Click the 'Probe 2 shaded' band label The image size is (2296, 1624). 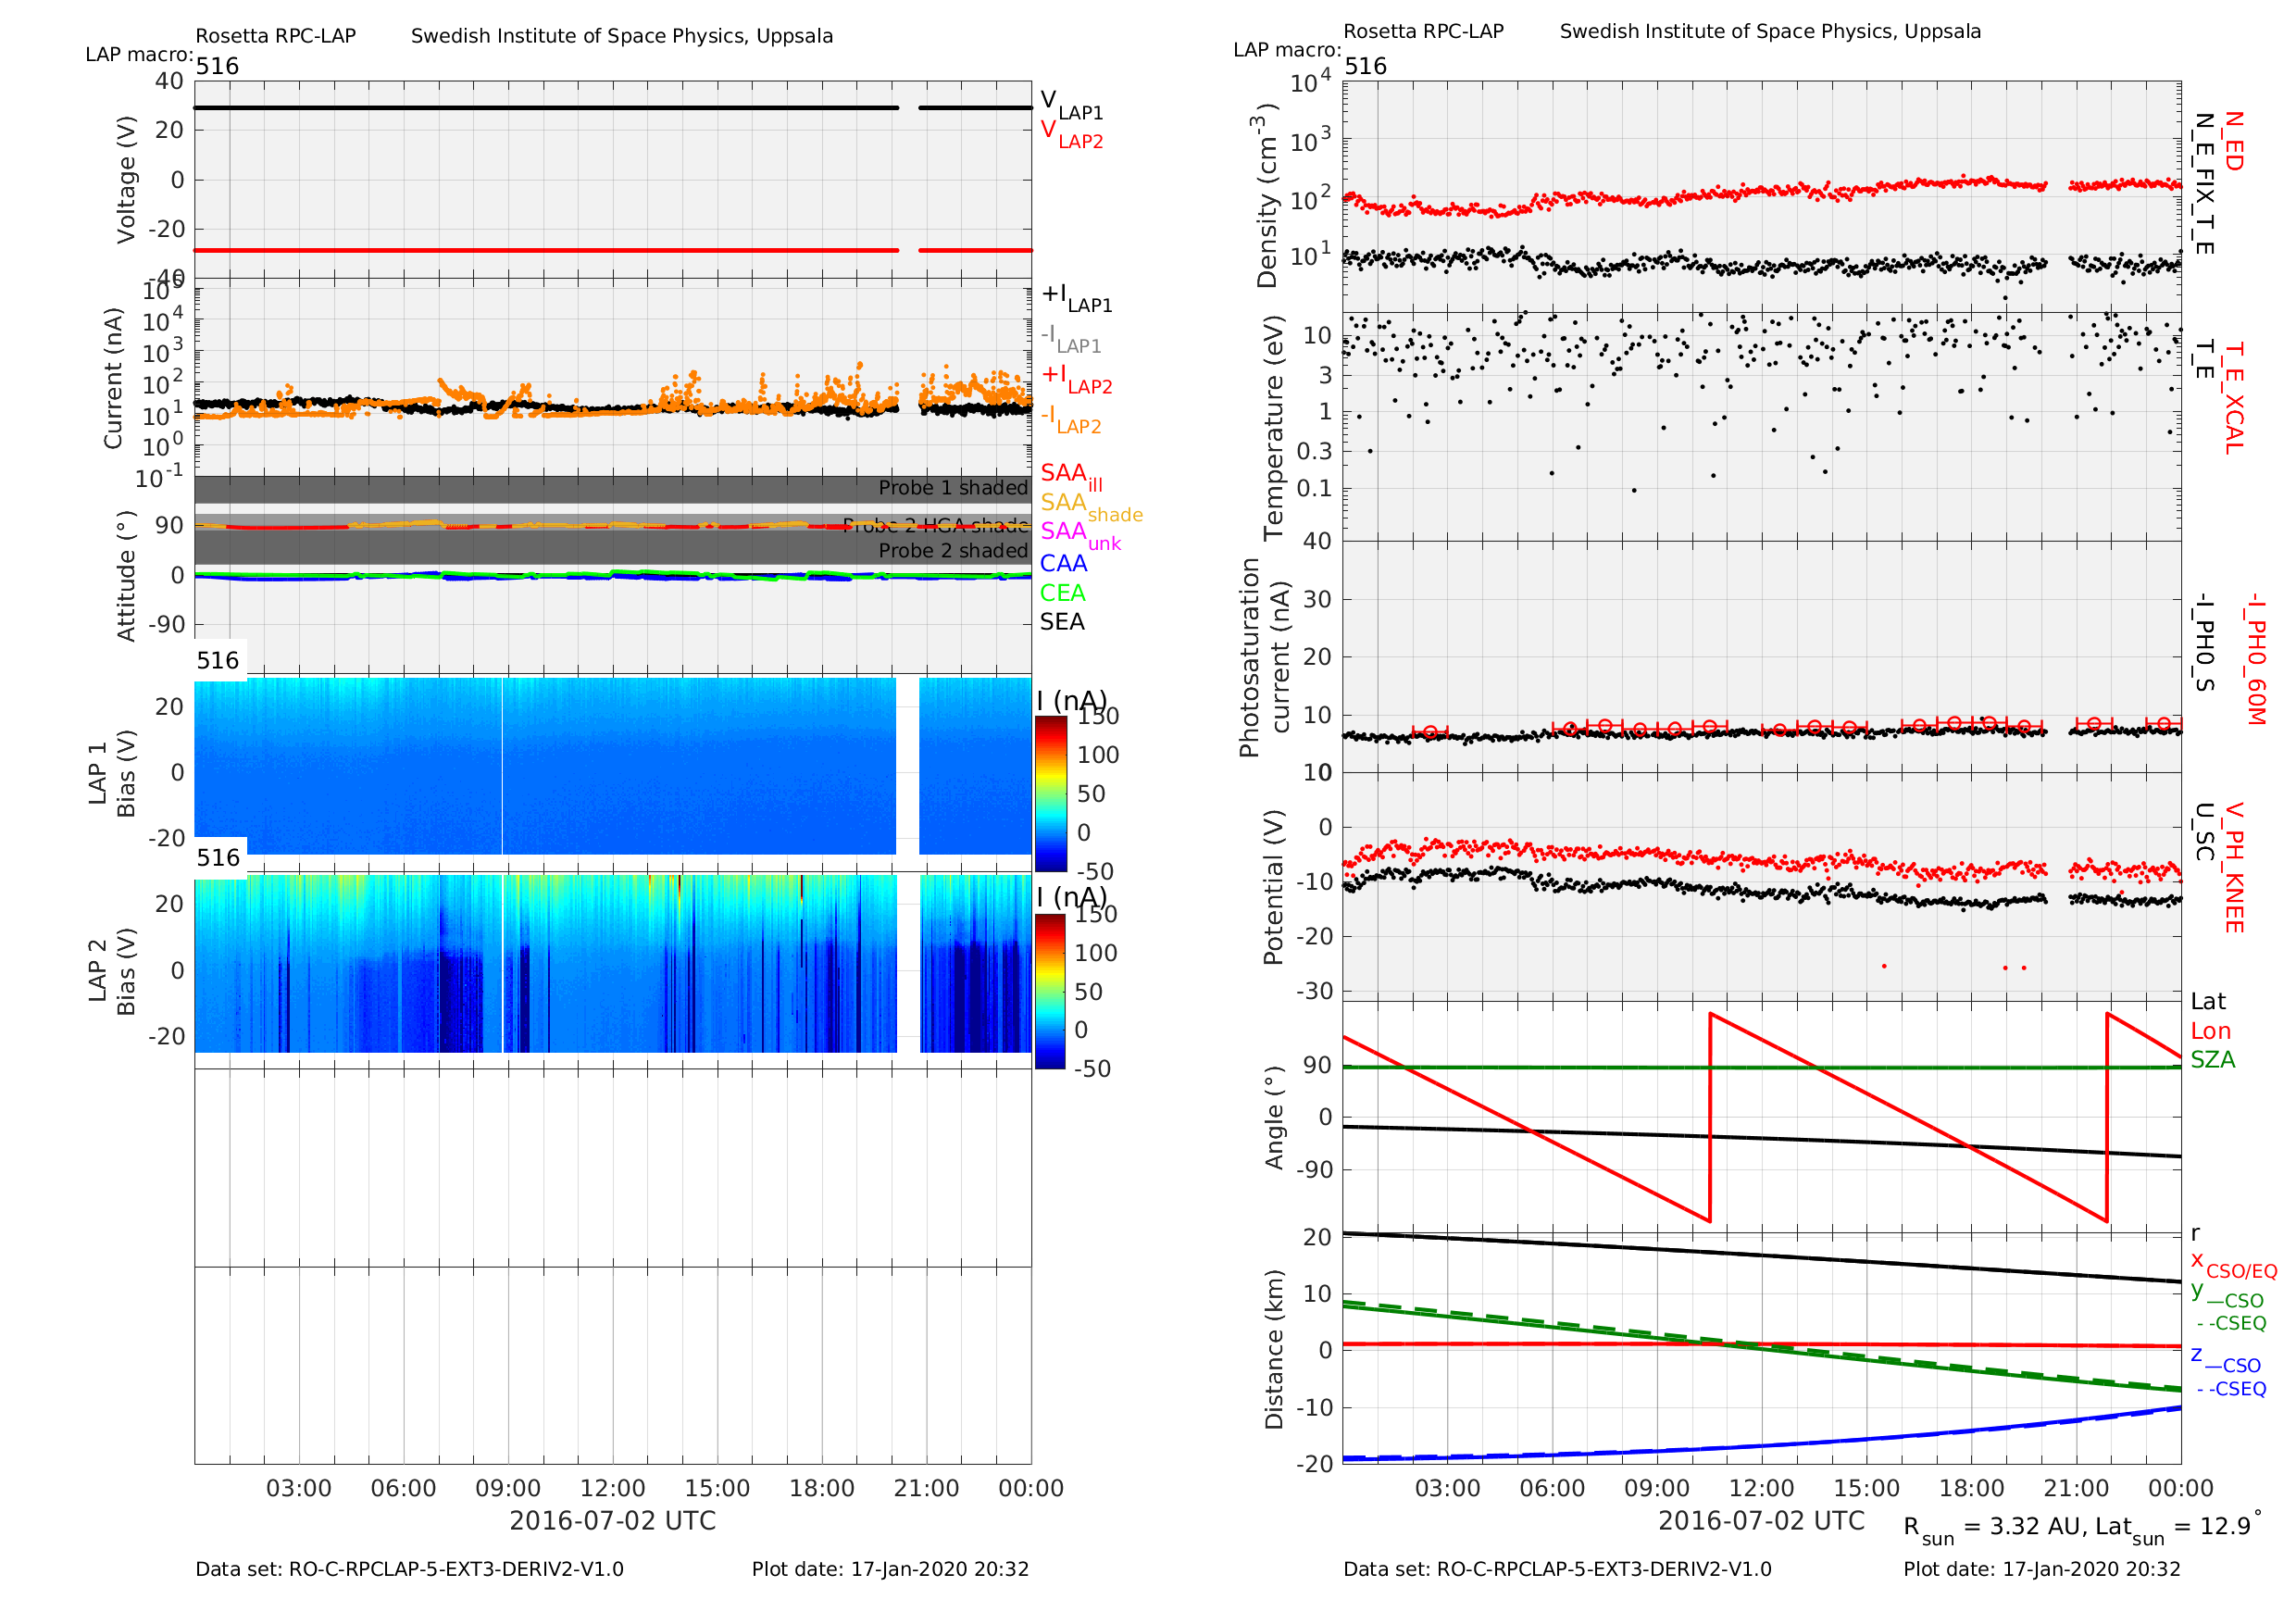pyautogui.click(x=953, y=551)
